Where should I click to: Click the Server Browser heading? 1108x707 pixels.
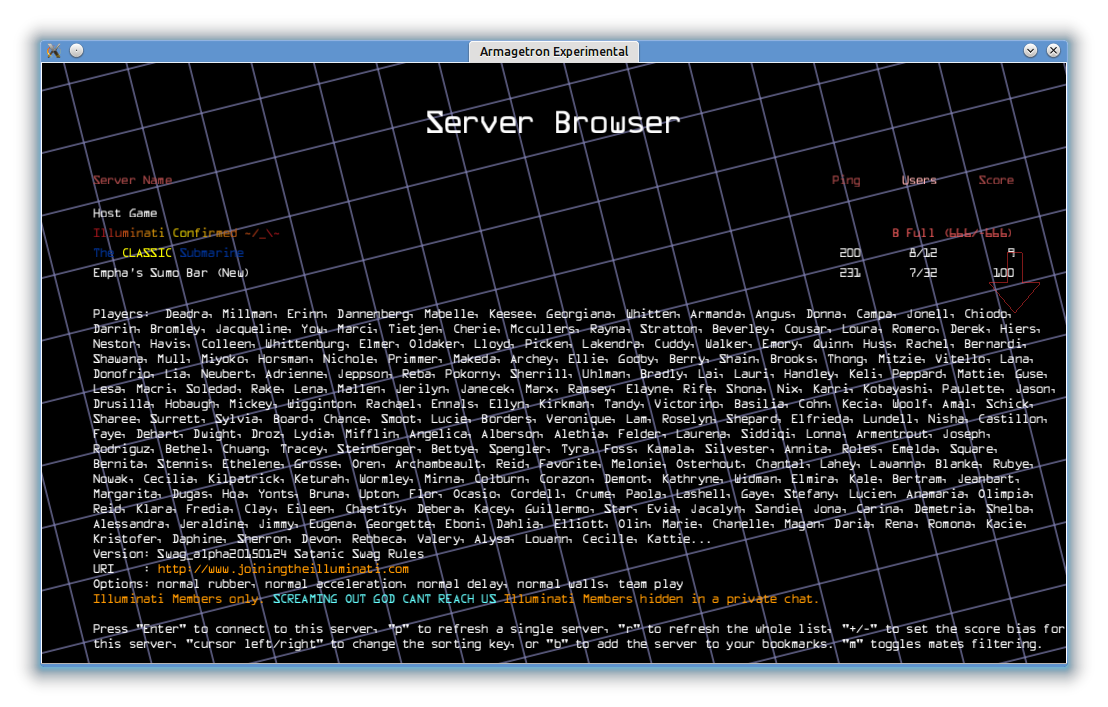553,123
